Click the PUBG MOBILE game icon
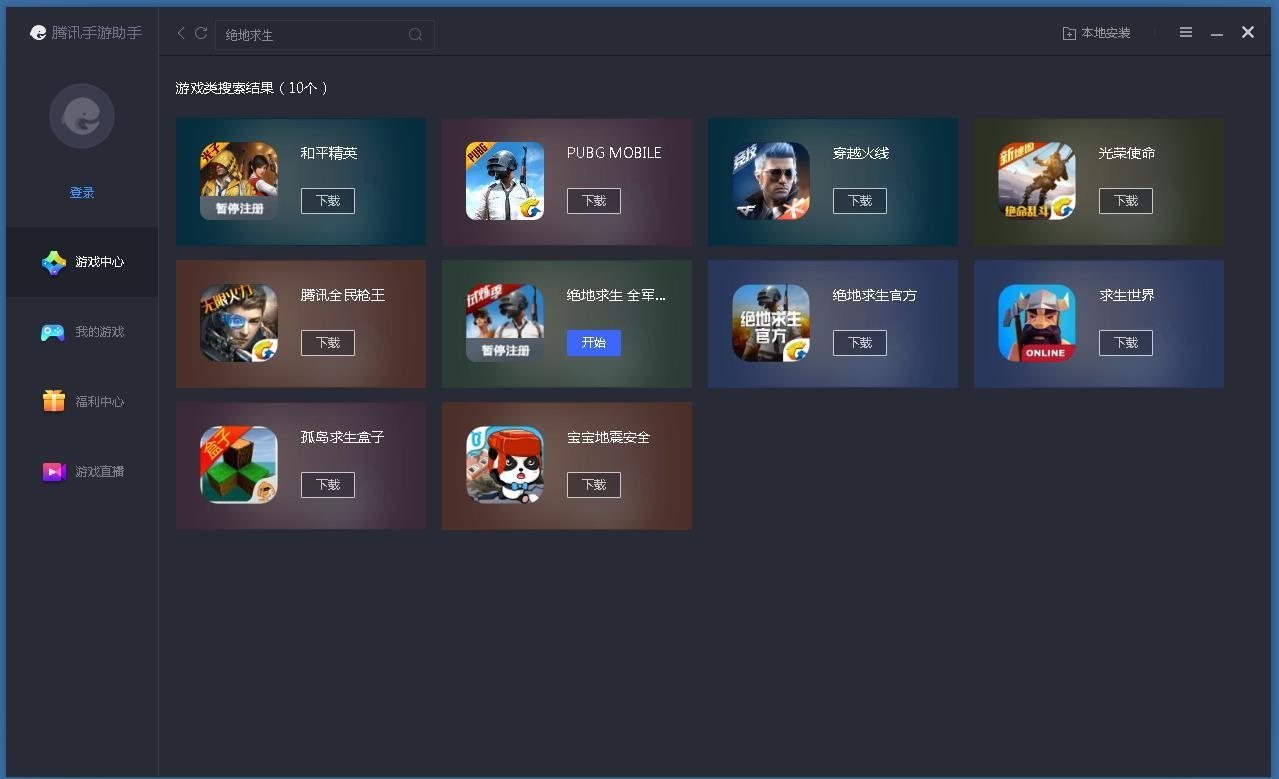This screenshot has width=1279, height=779. (x=505, y=181)
